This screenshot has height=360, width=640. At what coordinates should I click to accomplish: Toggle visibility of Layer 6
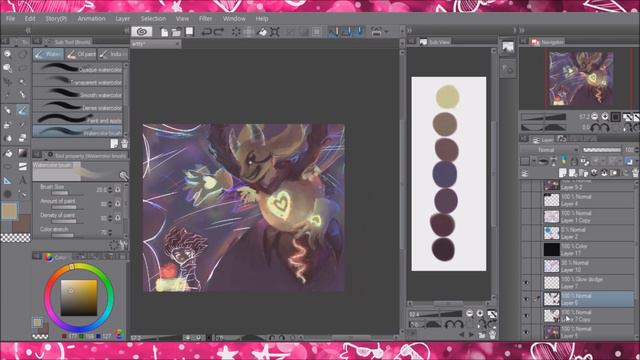coord(526,299)
